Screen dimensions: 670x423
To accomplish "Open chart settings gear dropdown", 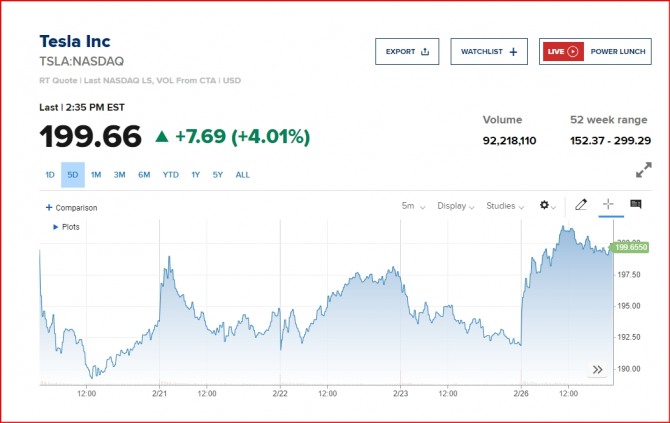I will (548, 205).
